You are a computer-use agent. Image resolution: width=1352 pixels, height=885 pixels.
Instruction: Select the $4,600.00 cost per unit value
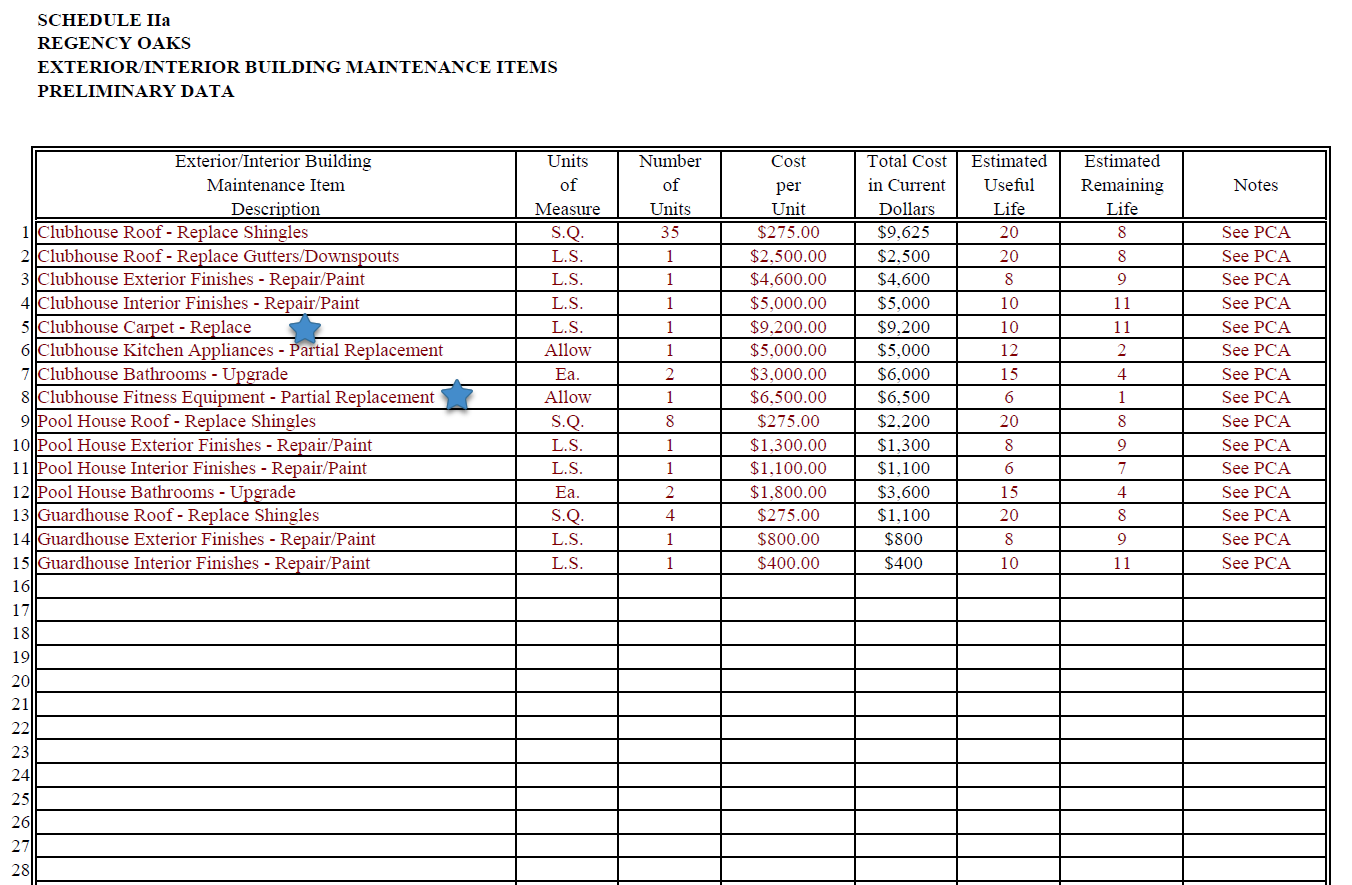tap(788, 279)
